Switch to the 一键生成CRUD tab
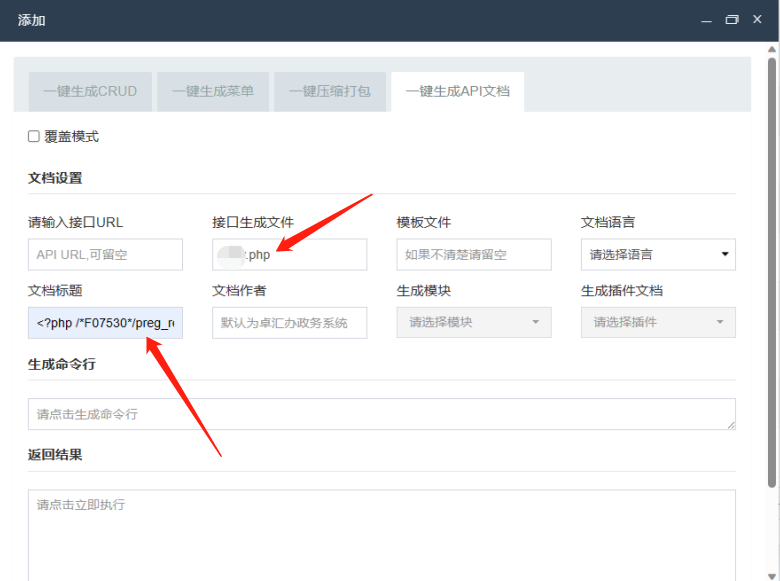Screen dimensions: 780x581 click(90, 92)
